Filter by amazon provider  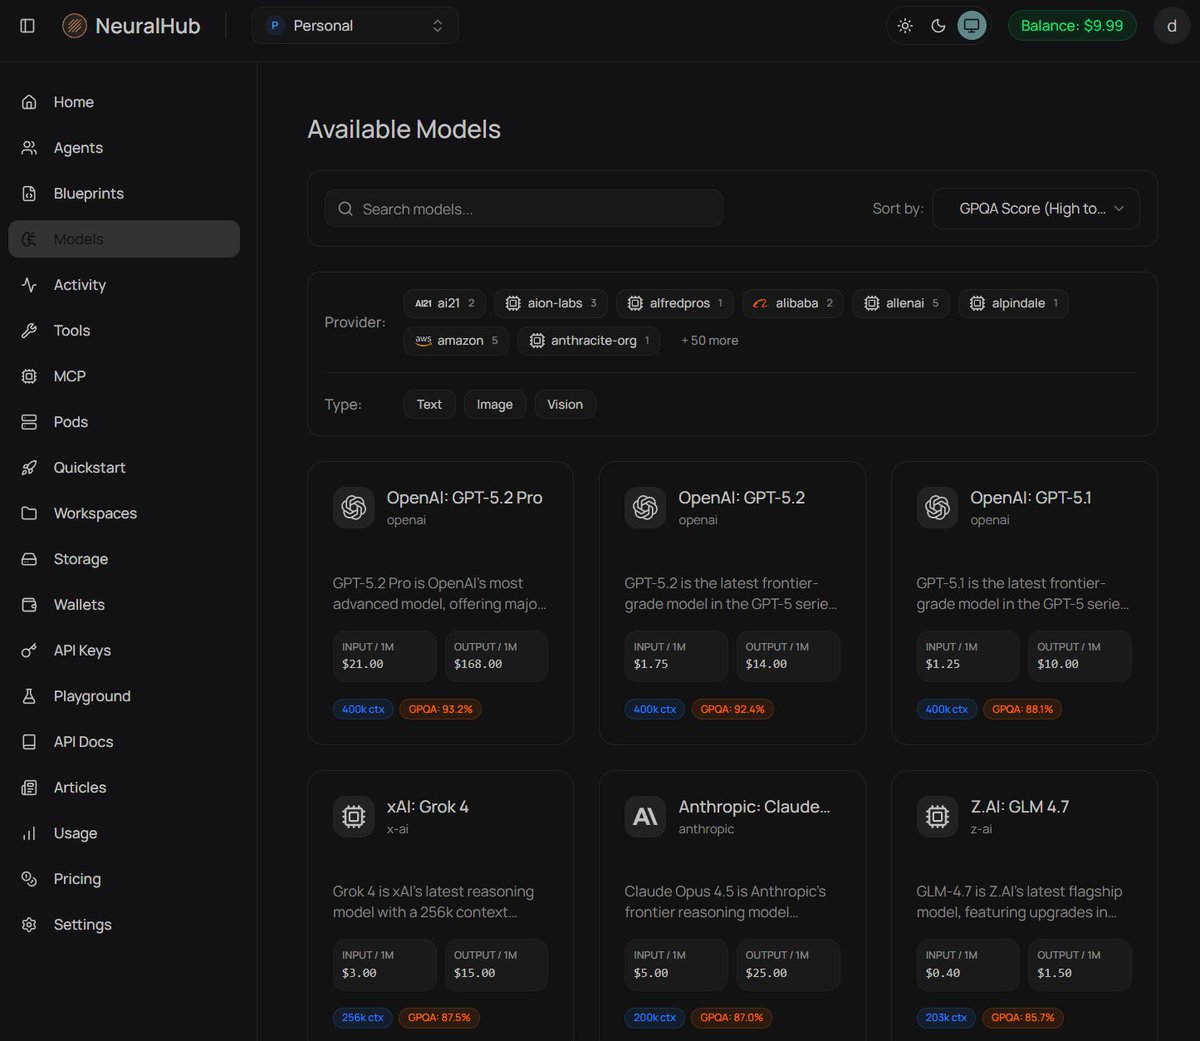(456, 341)
